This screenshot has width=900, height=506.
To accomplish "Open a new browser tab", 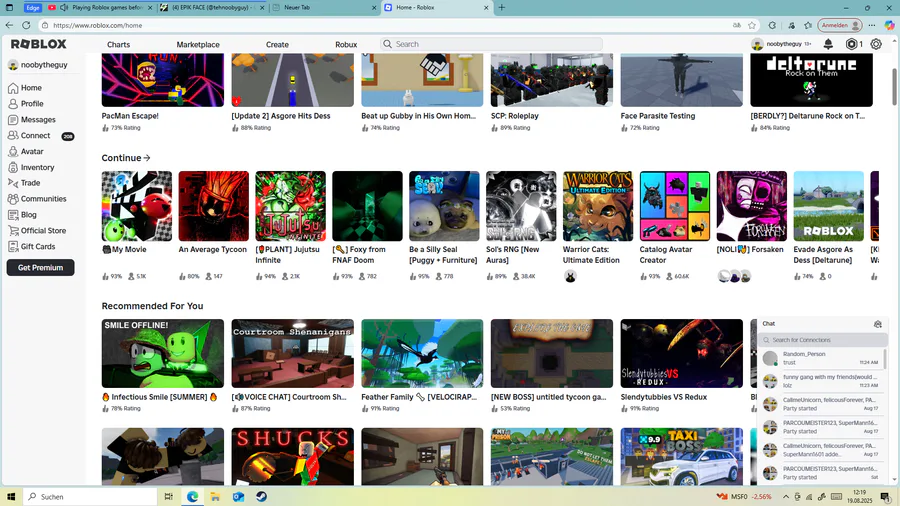I will coord(502,7).
